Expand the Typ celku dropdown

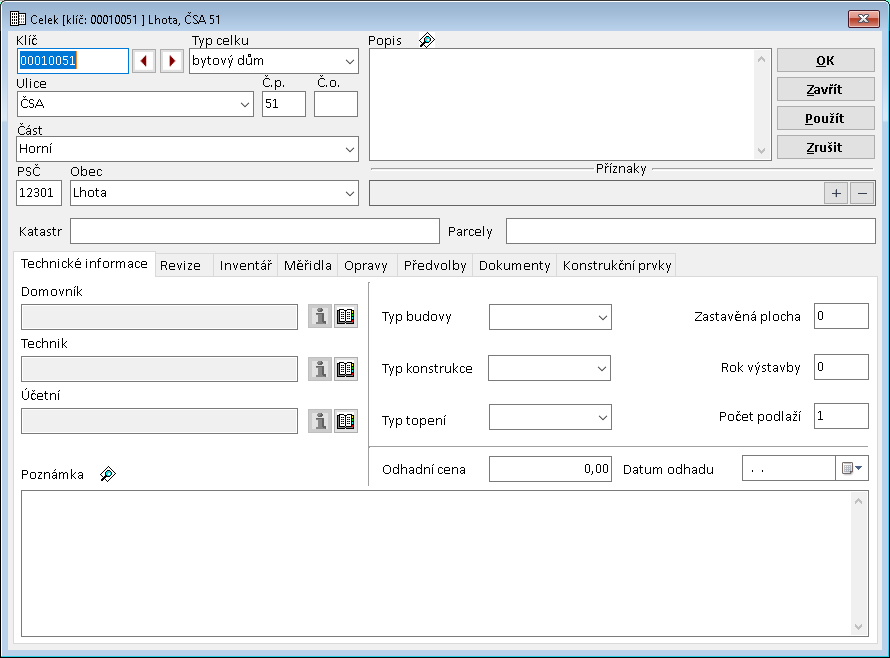click(x=349, y=61)
